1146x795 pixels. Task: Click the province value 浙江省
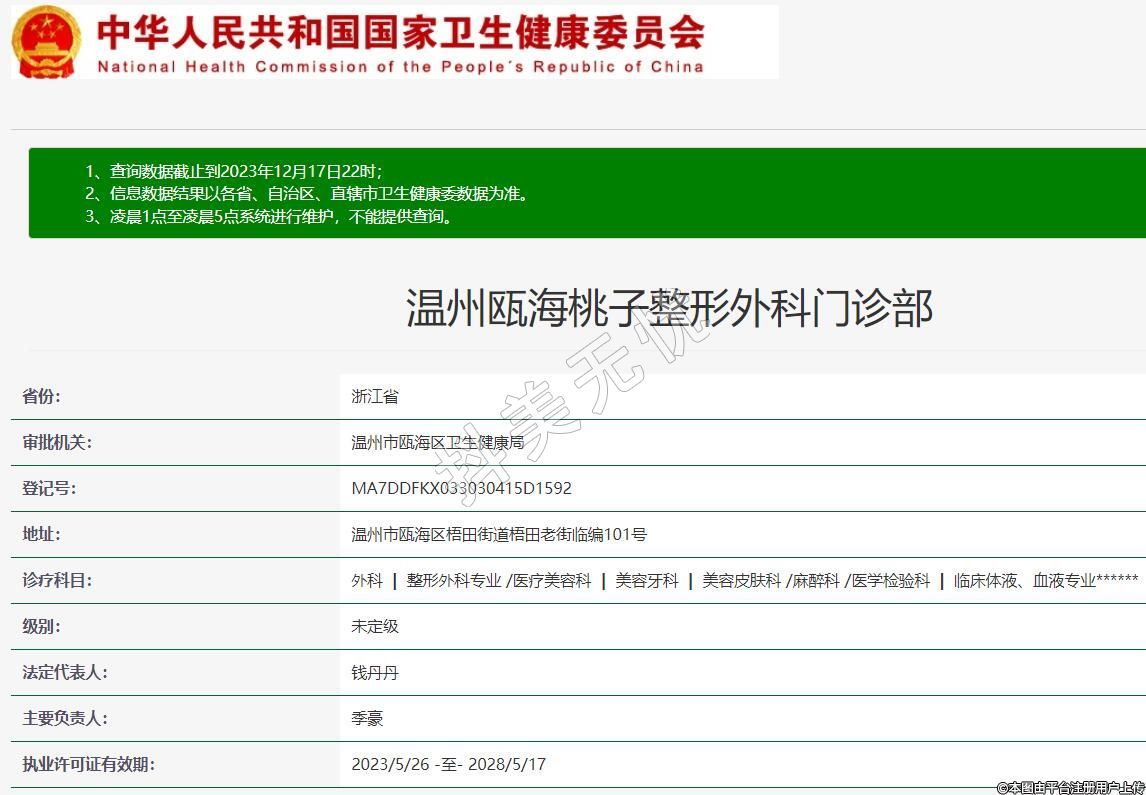375,396
